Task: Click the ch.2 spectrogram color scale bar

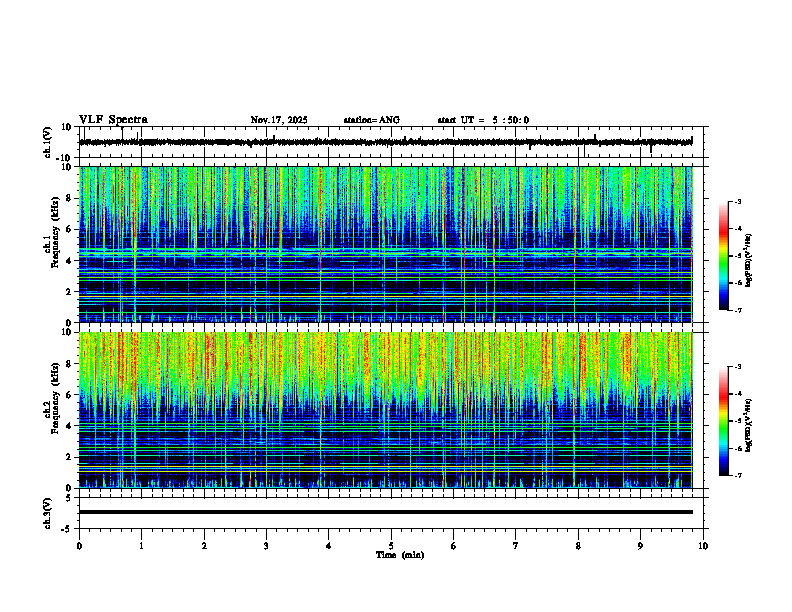Action: click(x=724, y=421)
